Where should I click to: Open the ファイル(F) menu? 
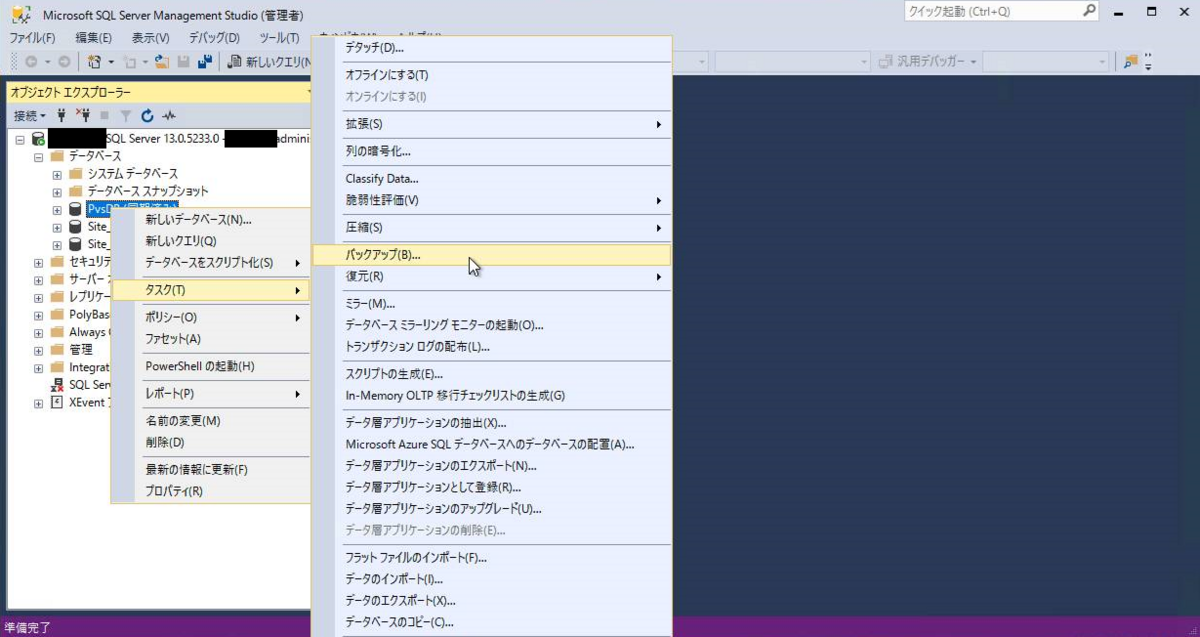(32, 38)
